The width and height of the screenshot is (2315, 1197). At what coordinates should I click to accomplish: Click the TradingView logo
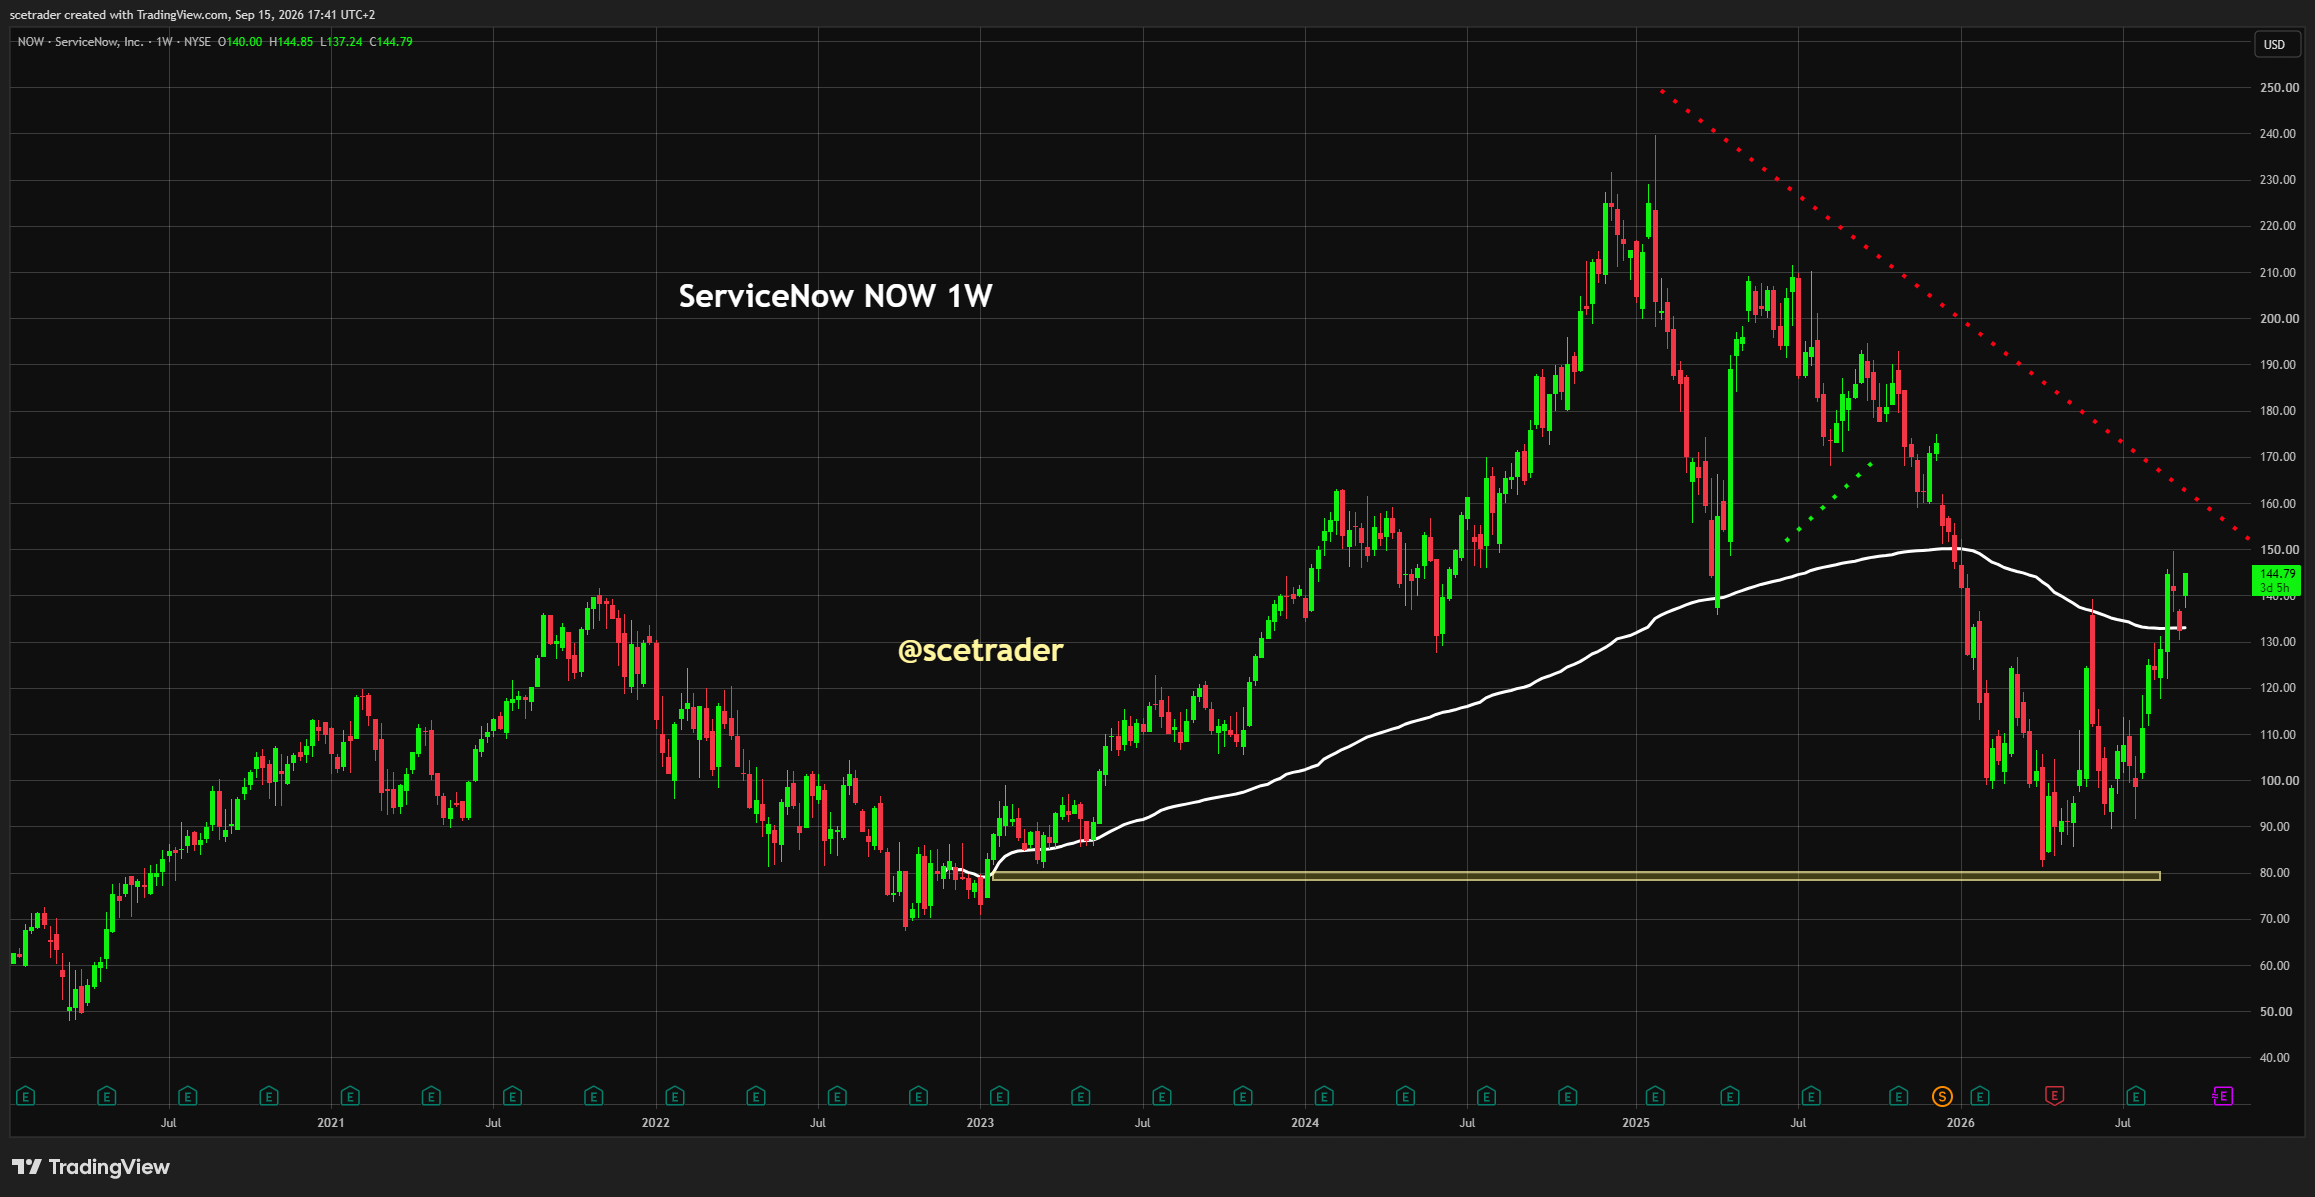click(91, 1167)
